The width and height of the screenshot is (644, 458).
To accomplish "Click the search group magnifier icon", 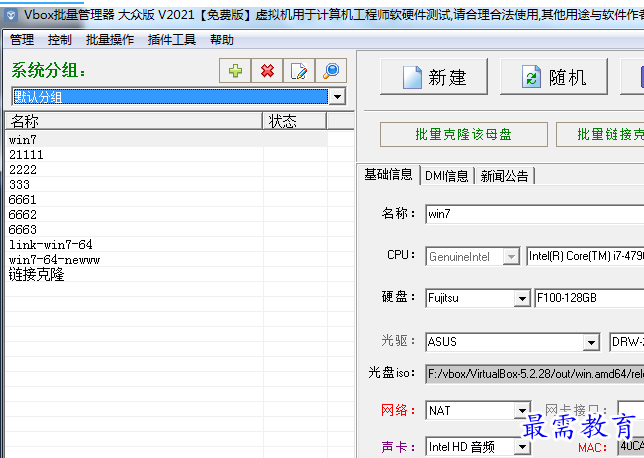I will (x=331, y=71).
